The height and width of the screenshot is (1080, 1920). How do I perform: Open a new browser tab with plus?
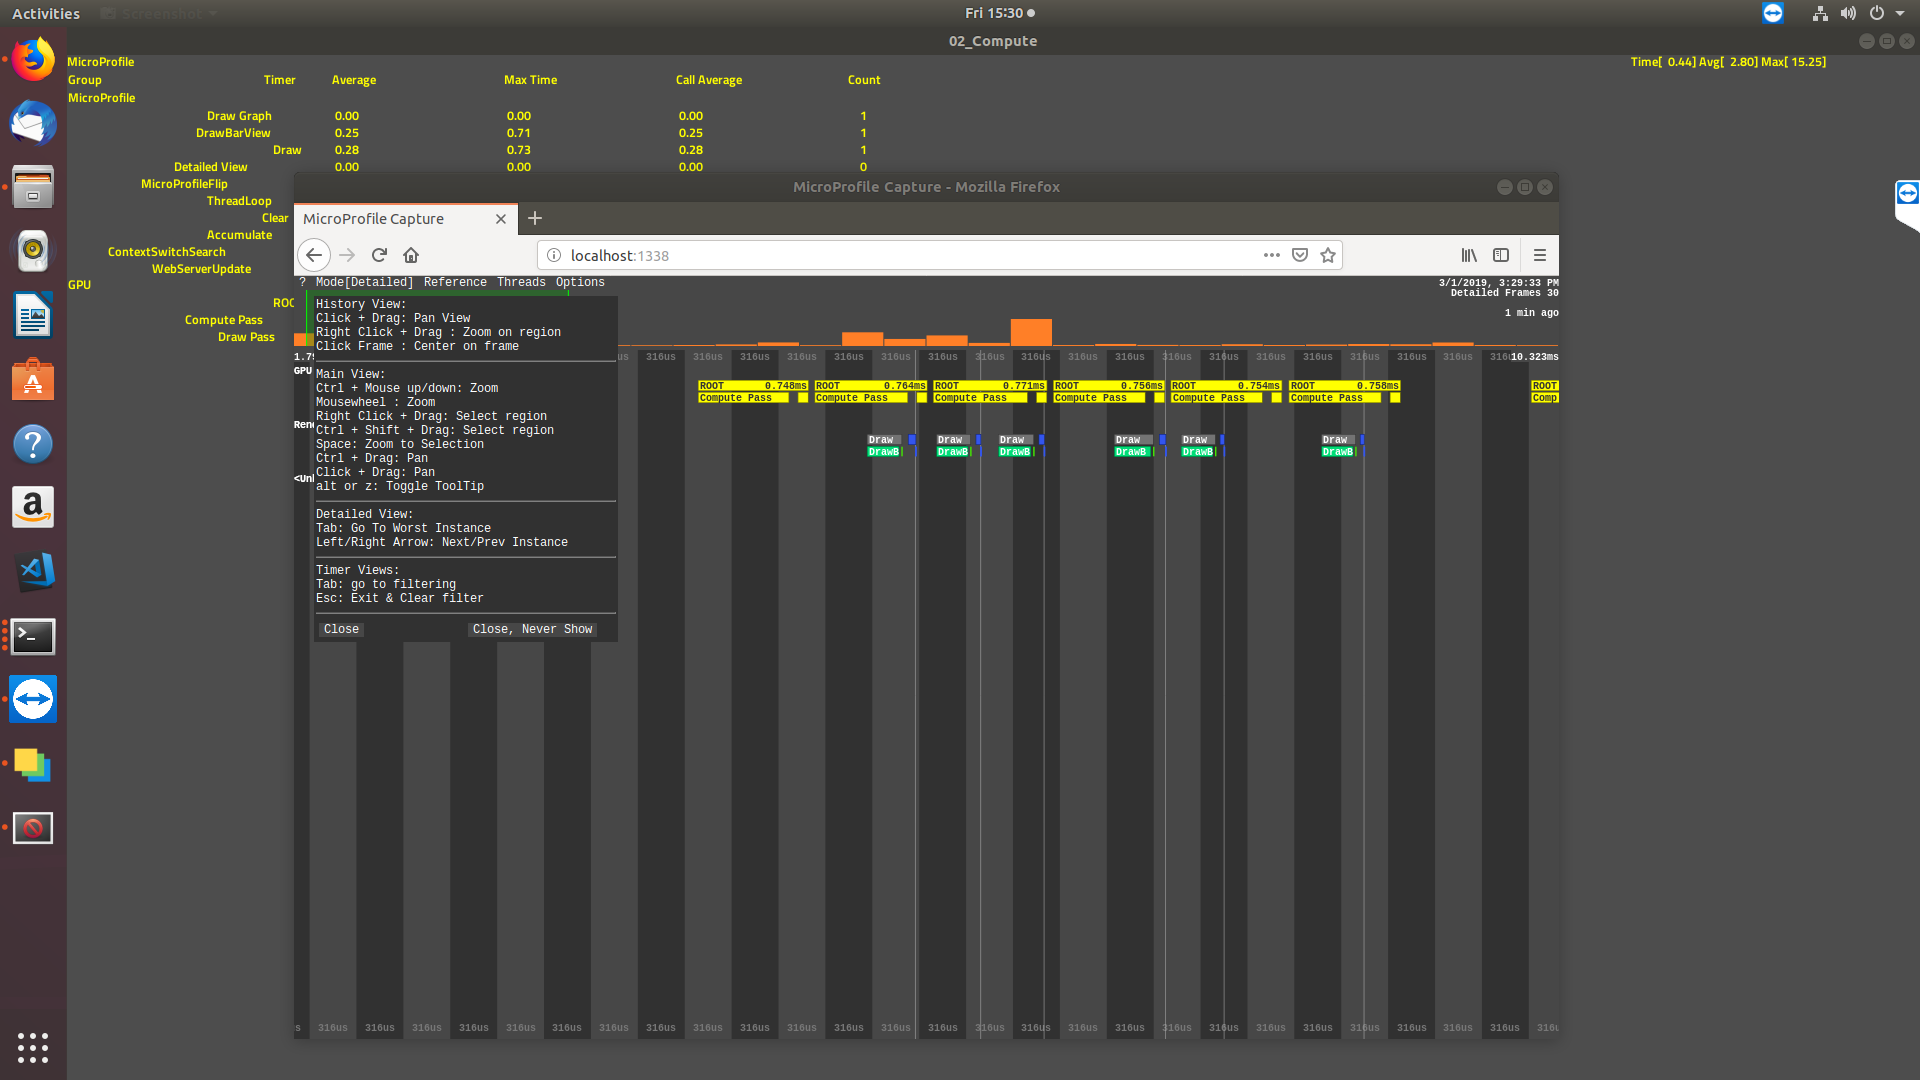tap(535, 219)
